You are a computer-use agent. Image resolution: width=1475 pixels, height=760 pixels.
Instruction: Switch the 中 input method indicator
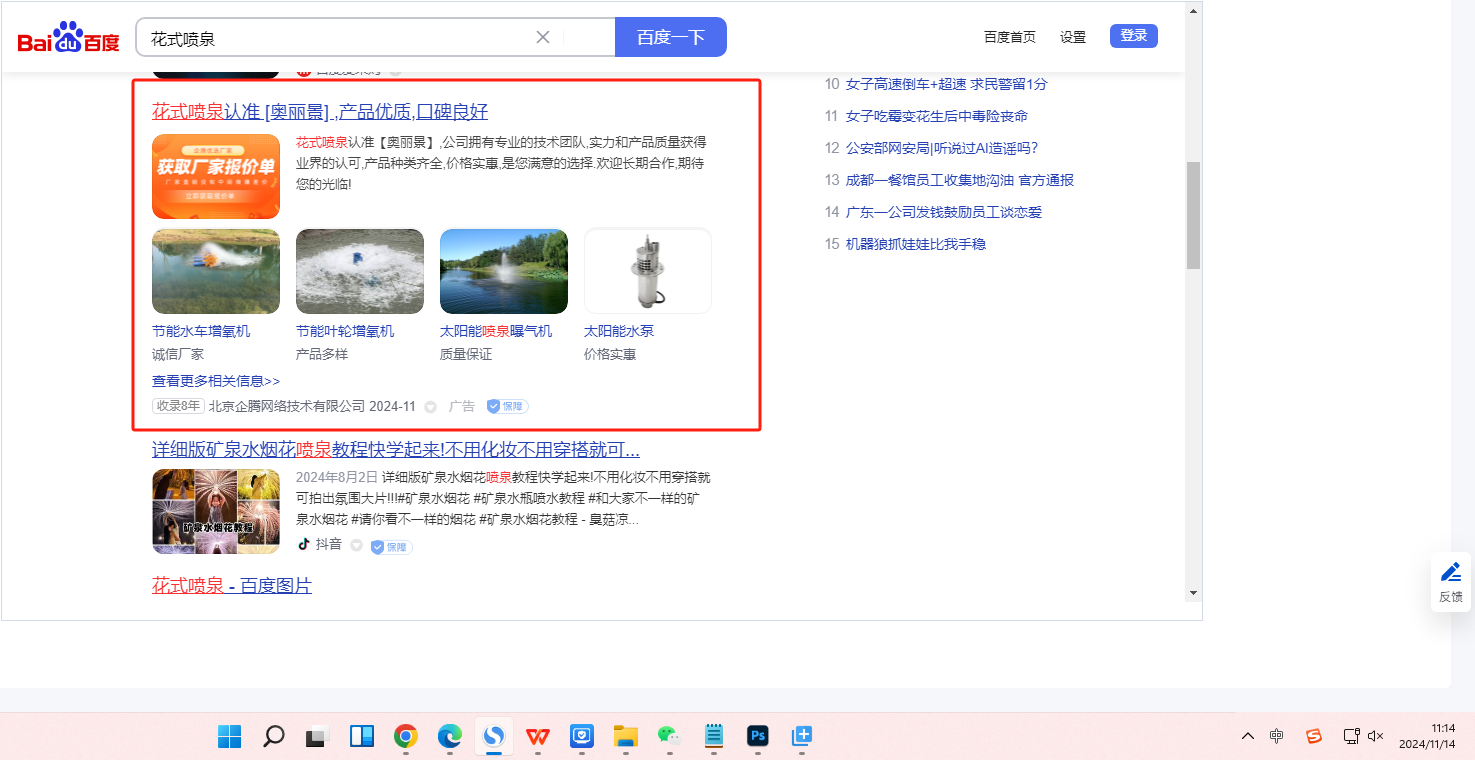1277,736
